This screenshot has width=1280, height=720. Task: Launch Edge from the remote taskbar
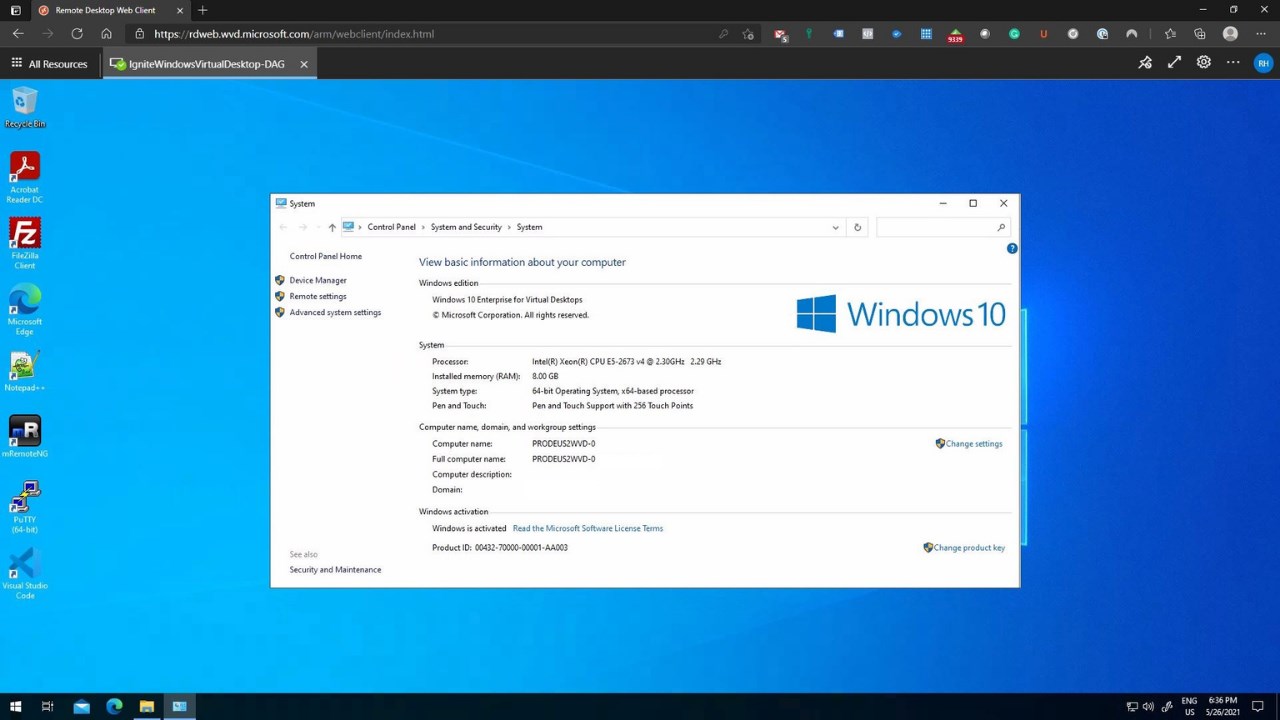(114, 707)
